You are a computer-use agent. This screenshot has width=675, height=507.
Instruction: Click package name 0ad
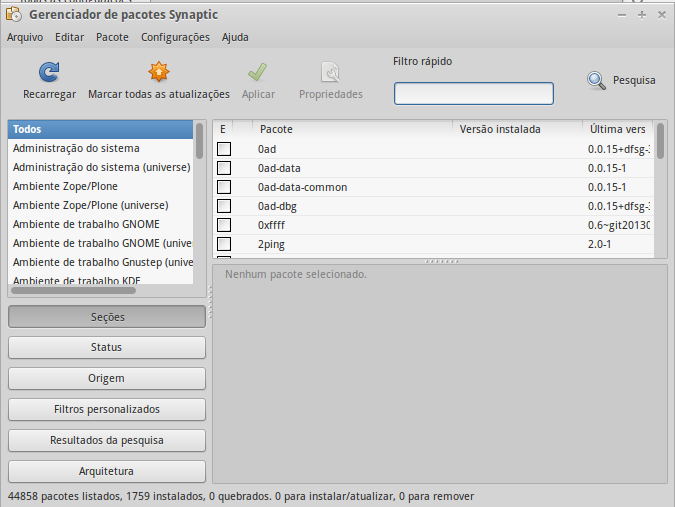pos(267,149)
